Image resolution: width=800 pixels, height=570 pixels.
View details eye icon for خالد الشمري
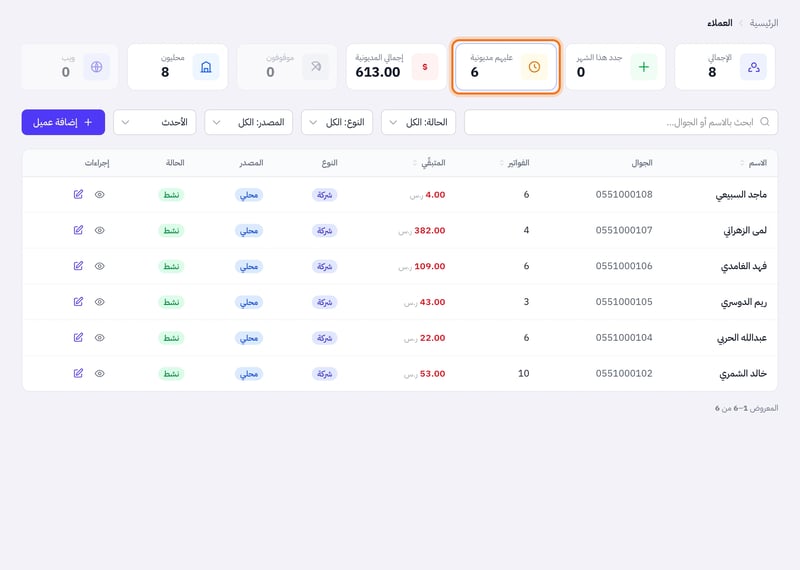point(99,373)
